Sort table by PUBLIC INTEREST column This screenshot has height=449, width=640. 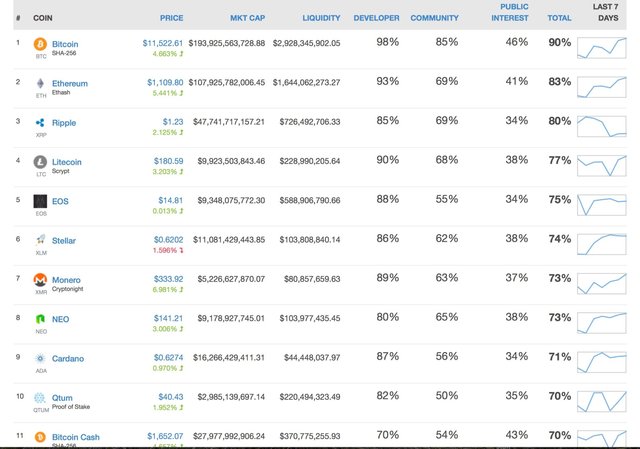point(510,12)
